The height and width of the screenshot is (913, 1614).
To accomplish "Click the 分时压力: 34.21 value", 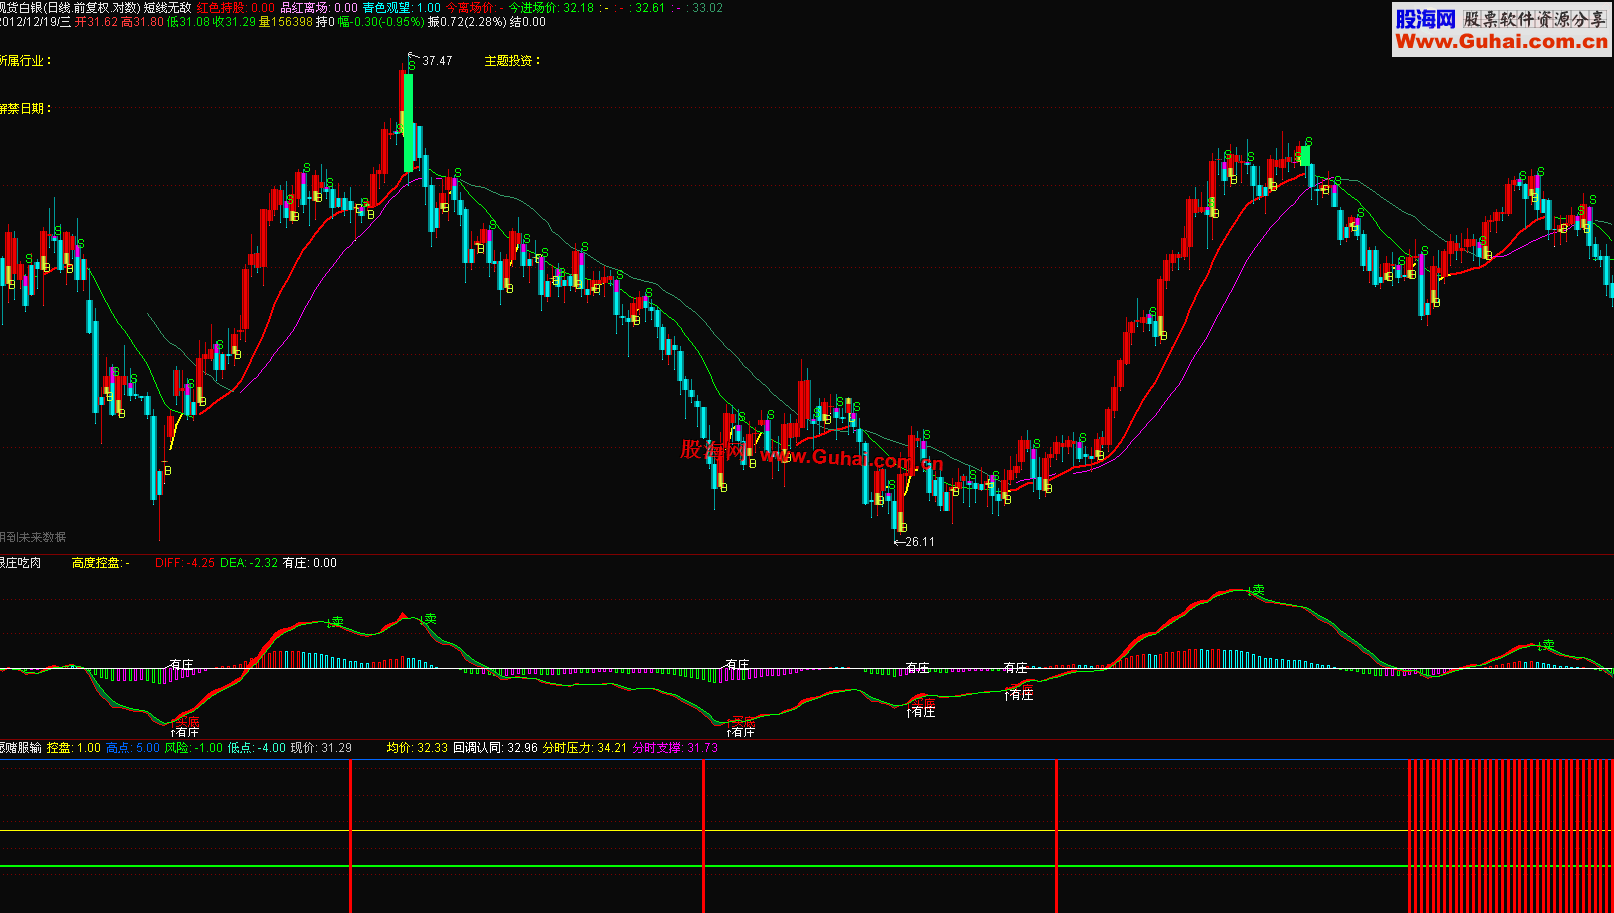I will tap(585, 748).
